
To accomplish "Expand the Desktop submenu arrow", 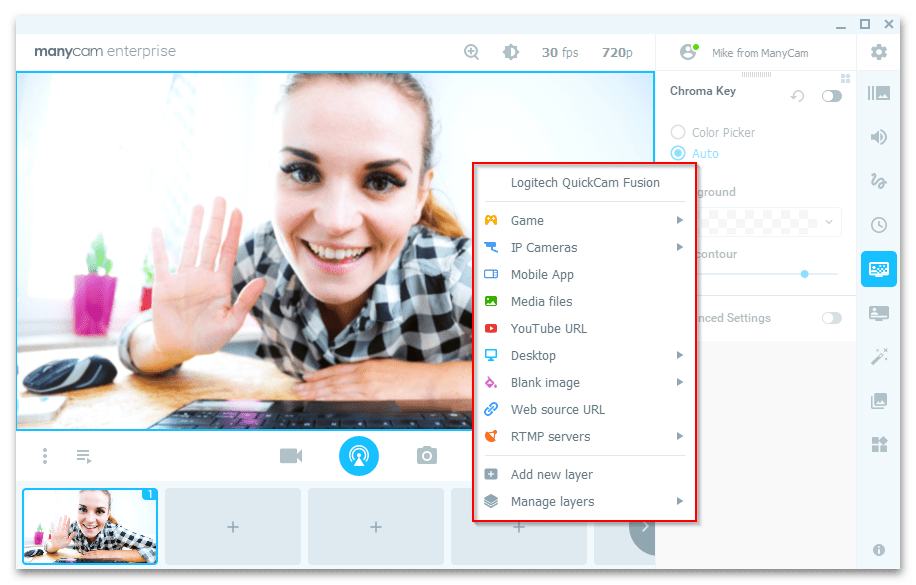I will click(679, 355).
